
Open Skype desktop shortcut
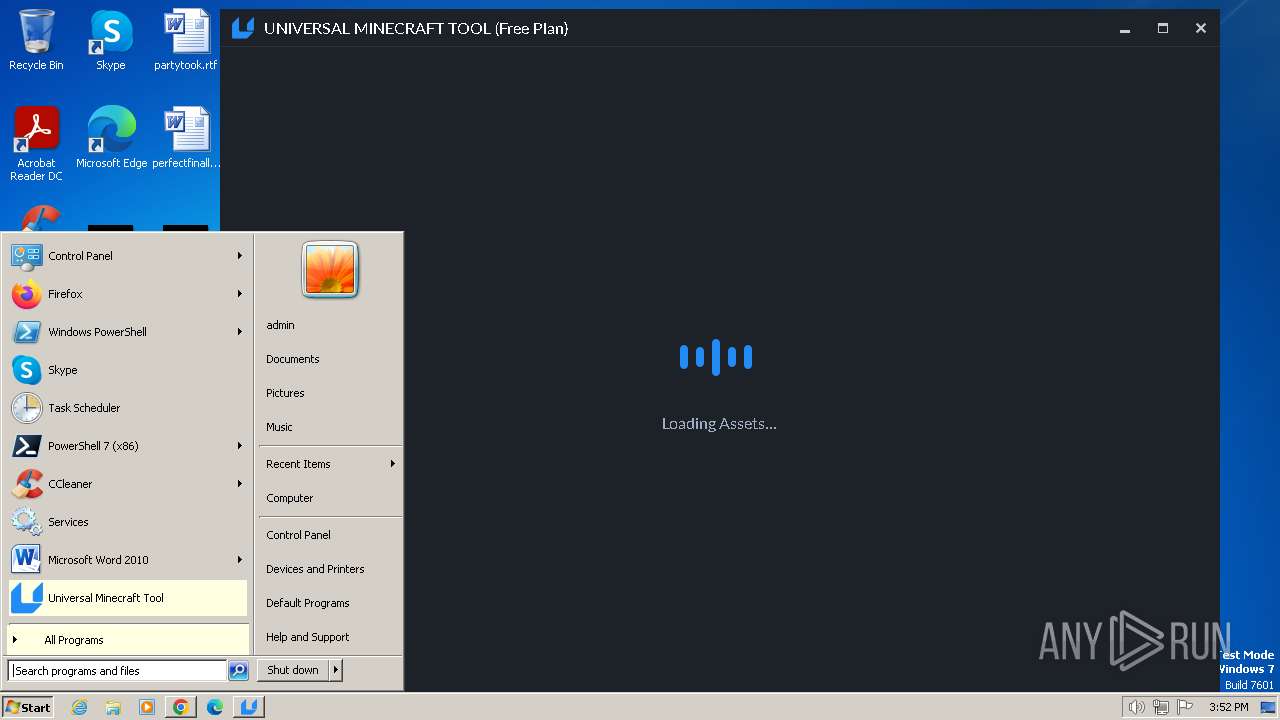(x=111, y=41)
